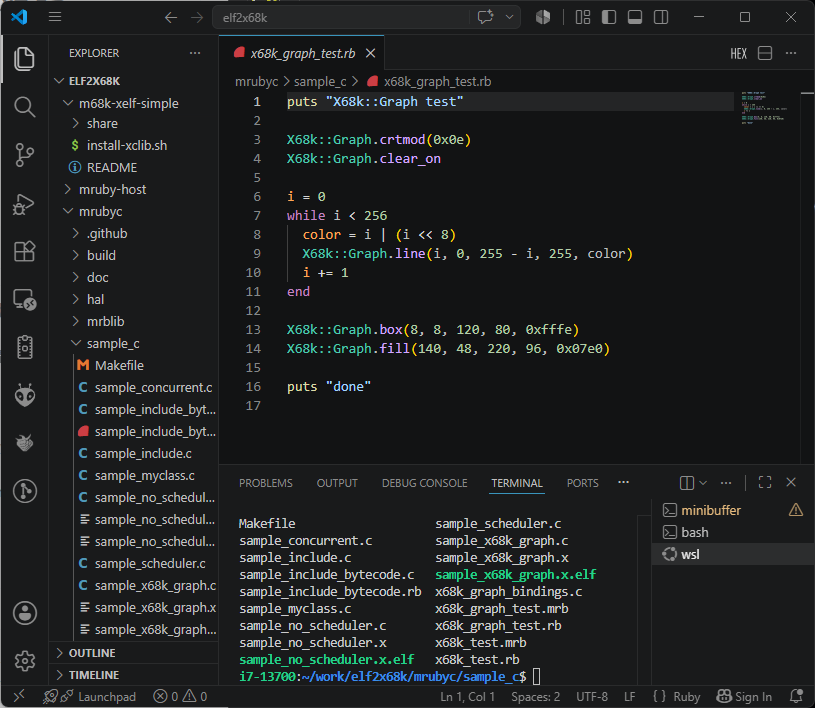The image size is (815, 708).
Task: Select the wsl terminal instance
Action: [x=733, y=554]
